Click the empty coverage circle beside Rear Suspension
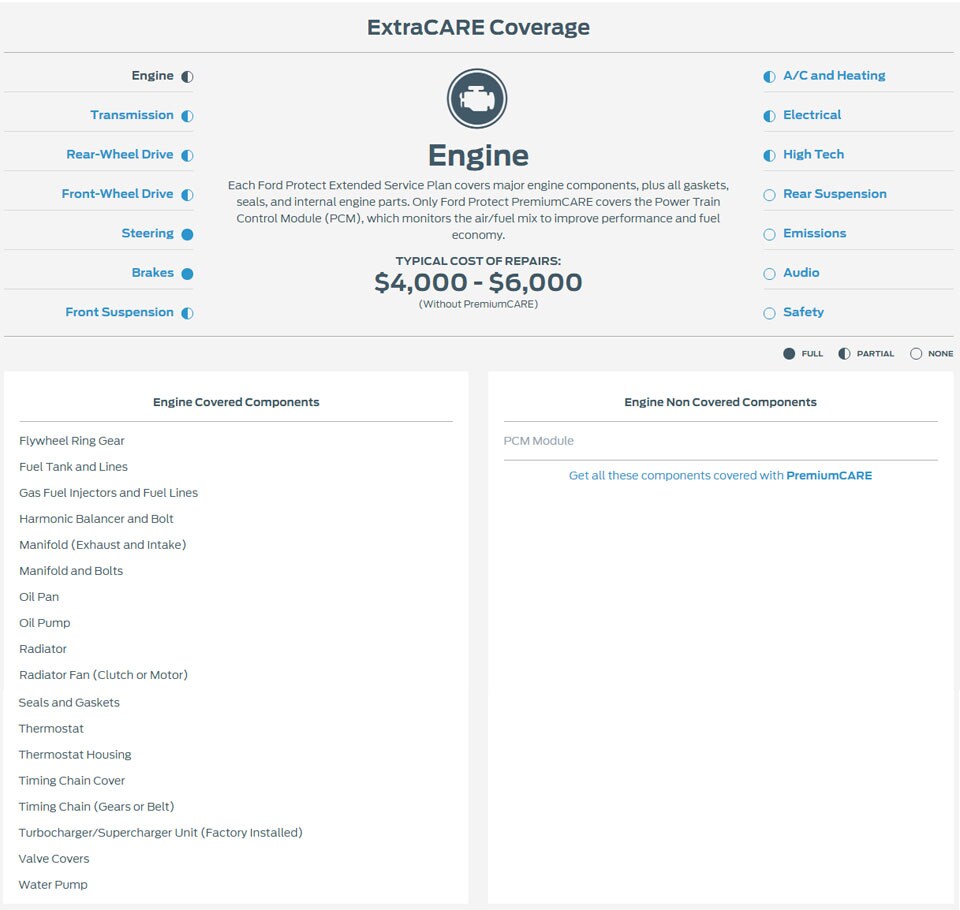This screenshot has height=910, width=960. coord(770,195)
